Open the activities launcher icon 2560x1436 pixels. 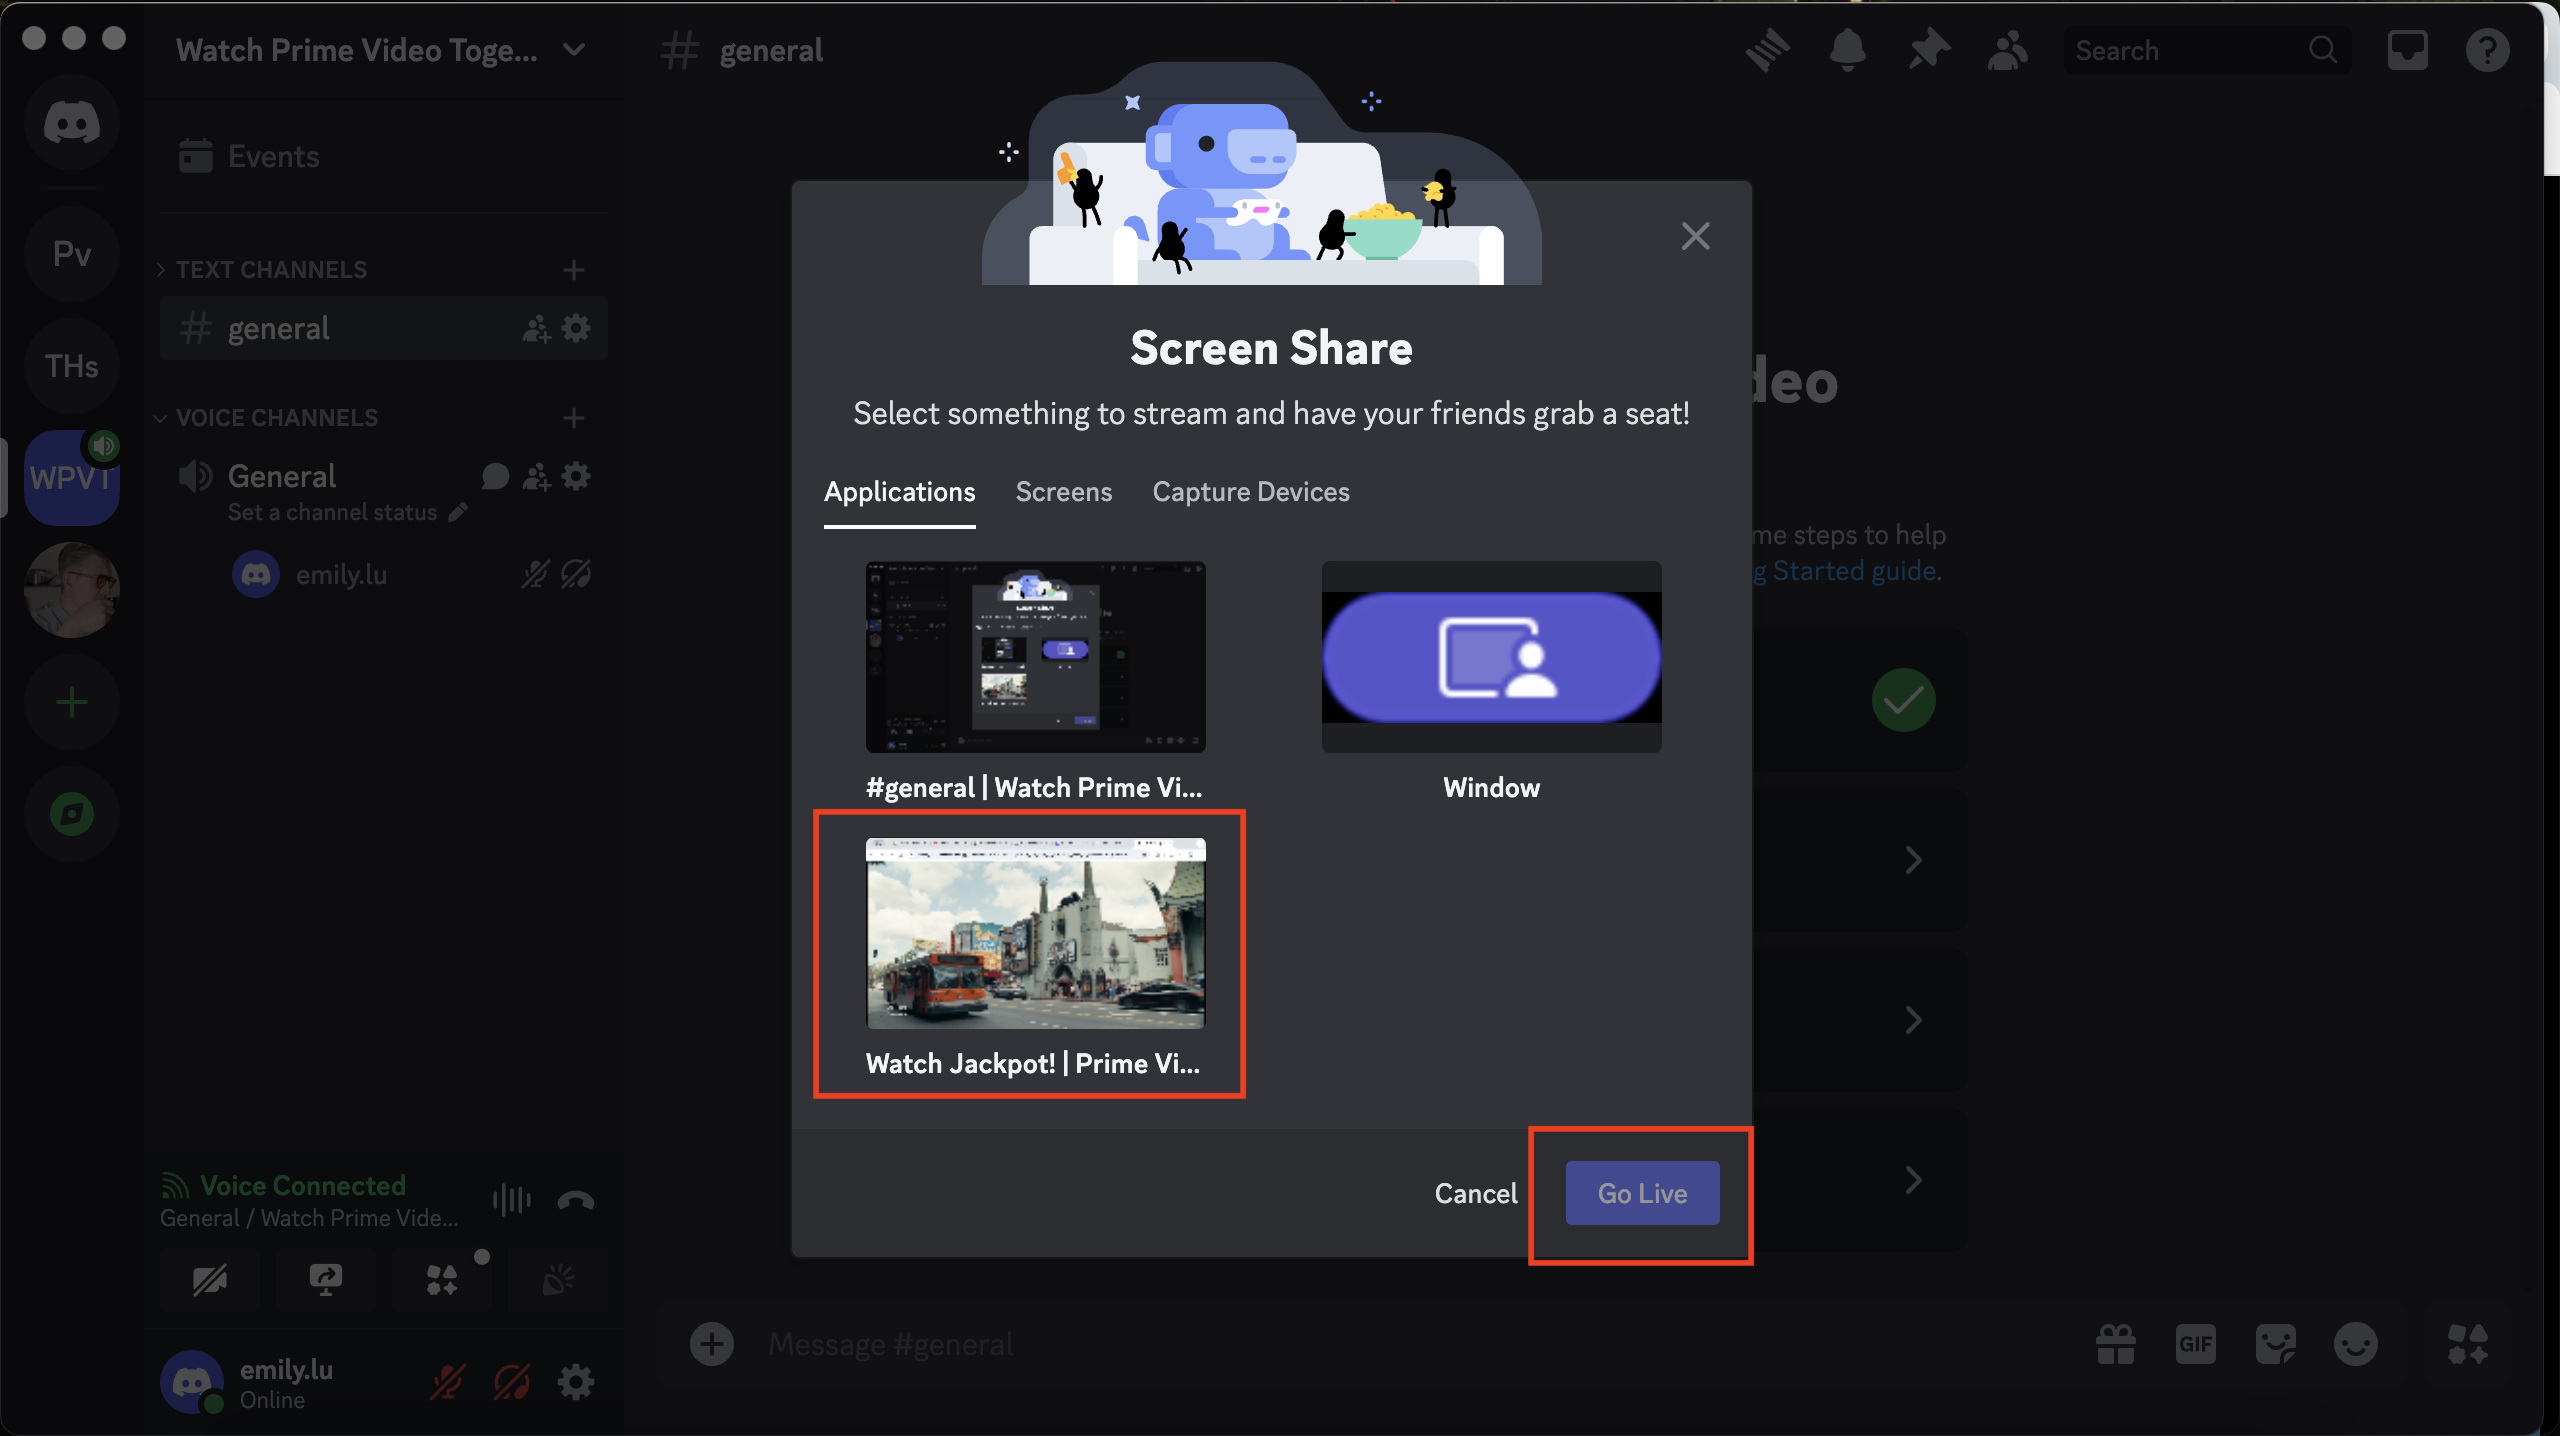pos(442,1279)
